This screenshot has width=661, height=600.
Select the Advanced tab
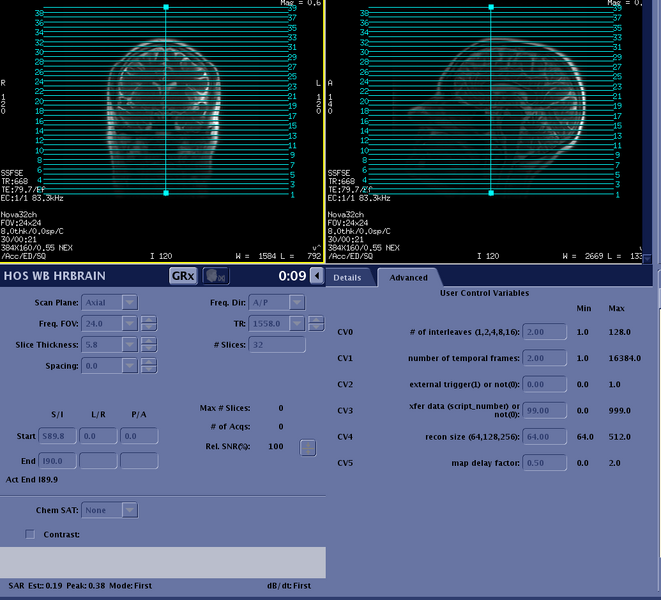coord(408,278)
